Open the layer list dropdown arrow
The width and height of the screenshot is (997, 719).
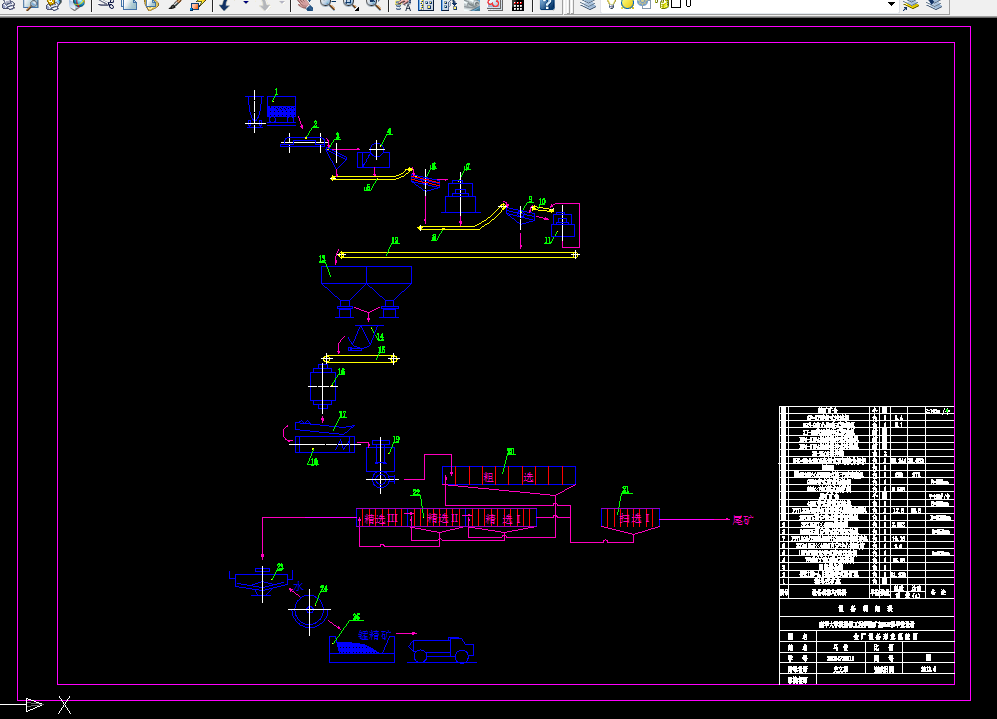point(891,4)
